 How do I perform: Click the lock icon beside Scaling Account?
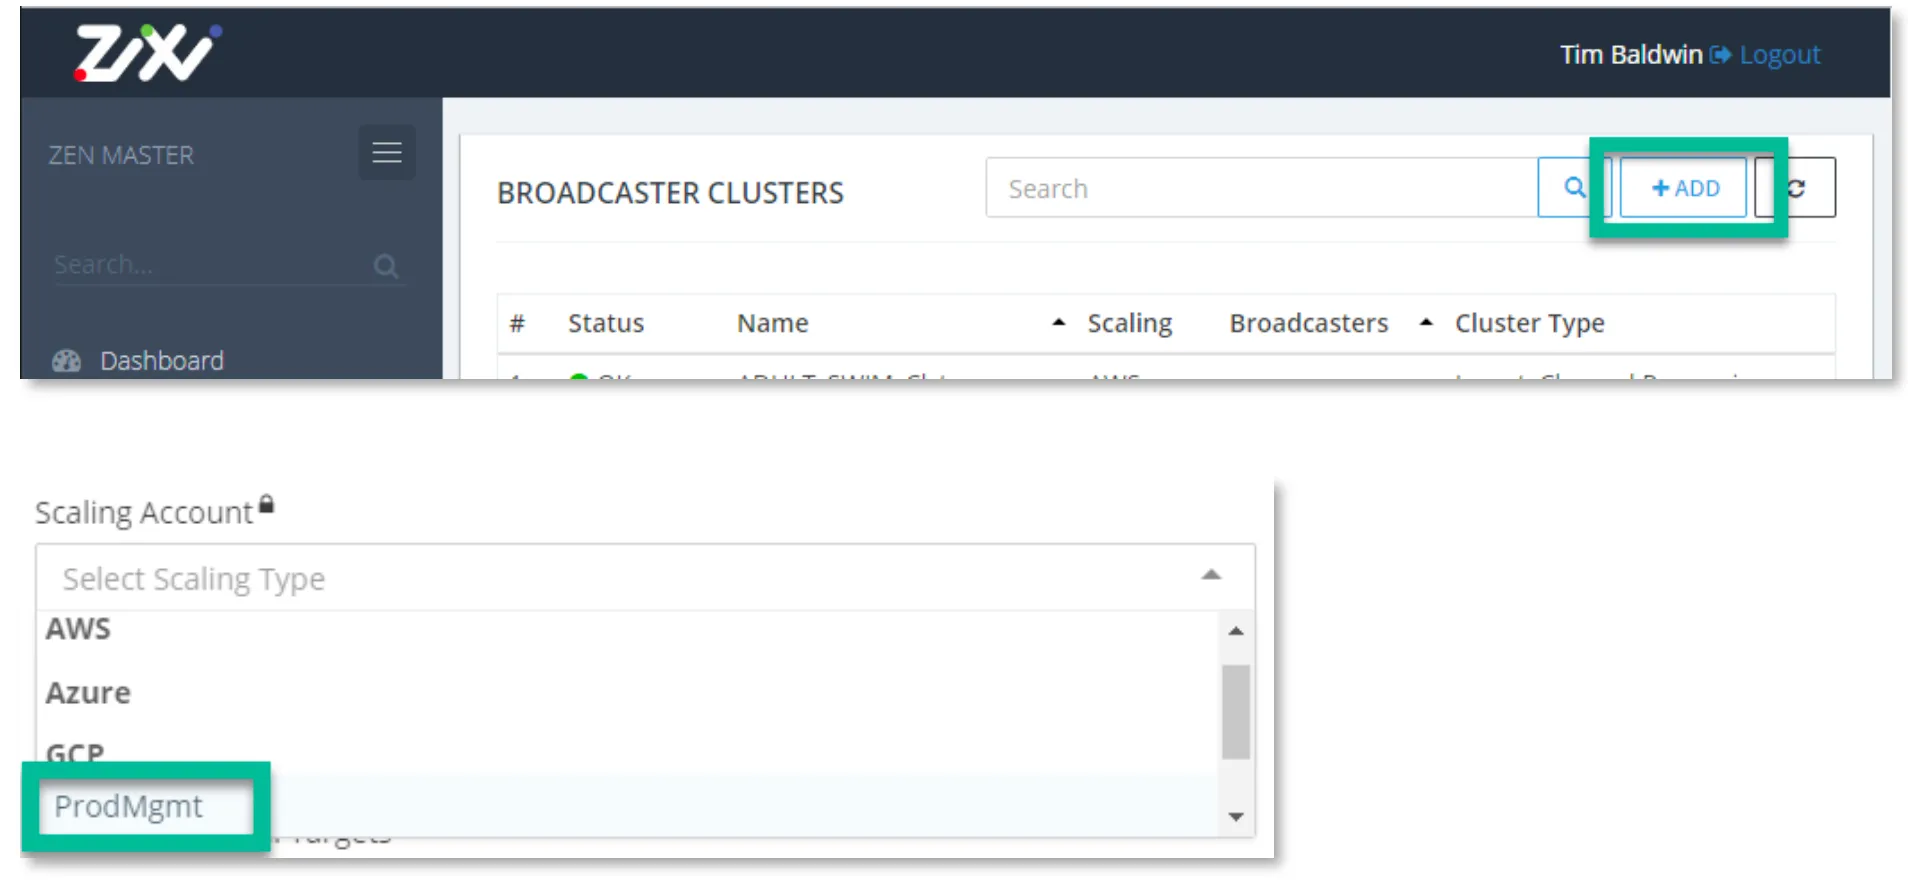pos(266,504)
